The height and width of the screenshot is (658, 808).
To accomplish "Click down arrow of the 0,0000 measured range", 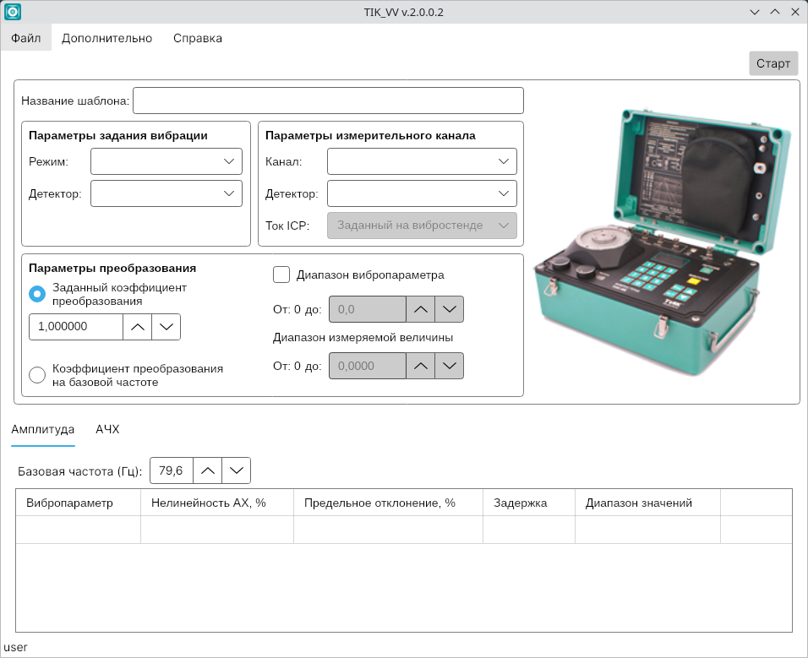I will [x=449, y=366].
